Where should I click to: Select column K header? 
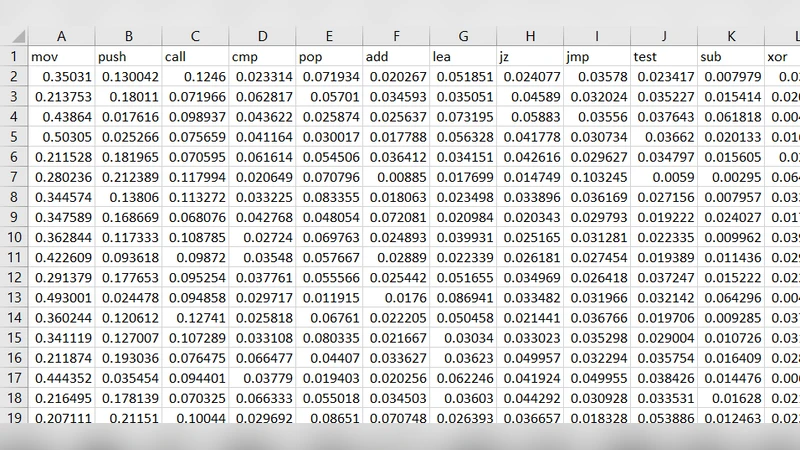[x=731, y=36]
